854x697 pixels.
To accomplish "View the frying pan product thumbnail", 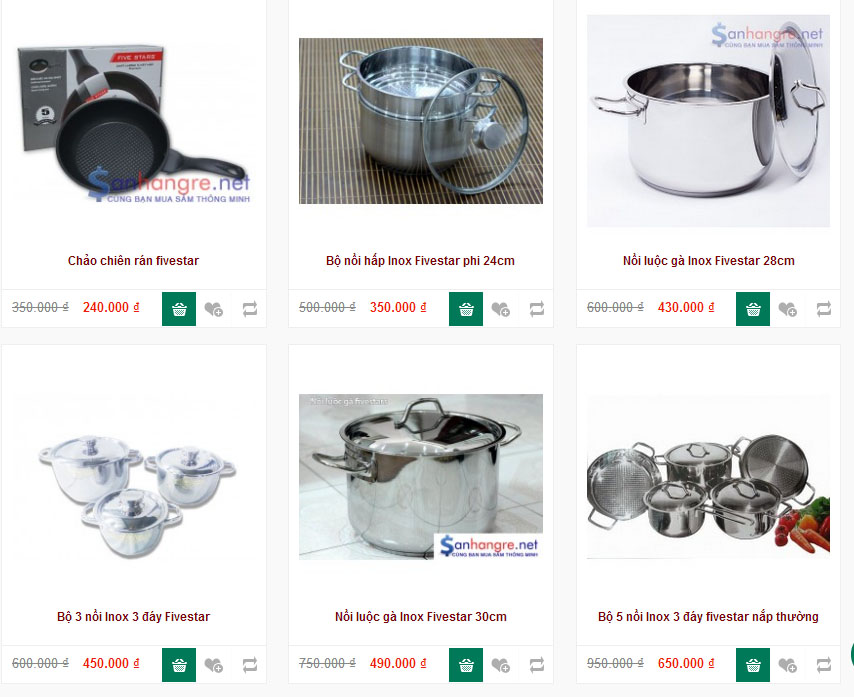I will [134, 125].
